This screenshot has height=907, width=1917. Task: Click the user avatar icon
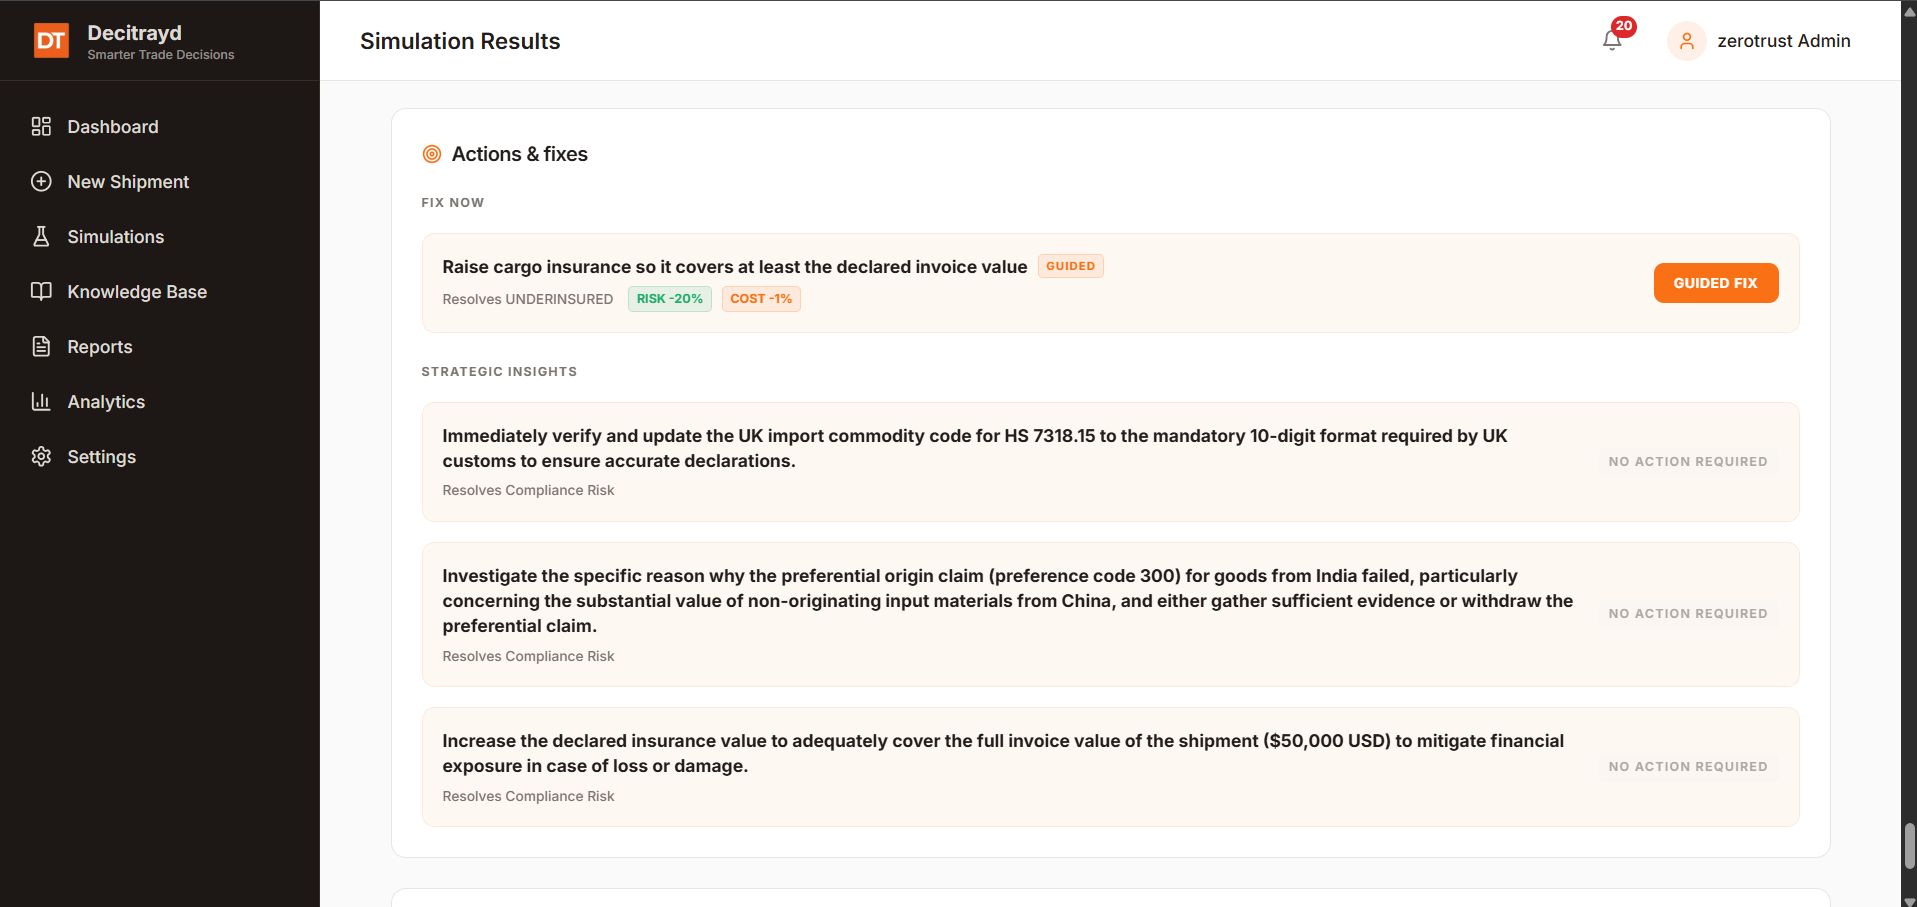[1686, 41]
